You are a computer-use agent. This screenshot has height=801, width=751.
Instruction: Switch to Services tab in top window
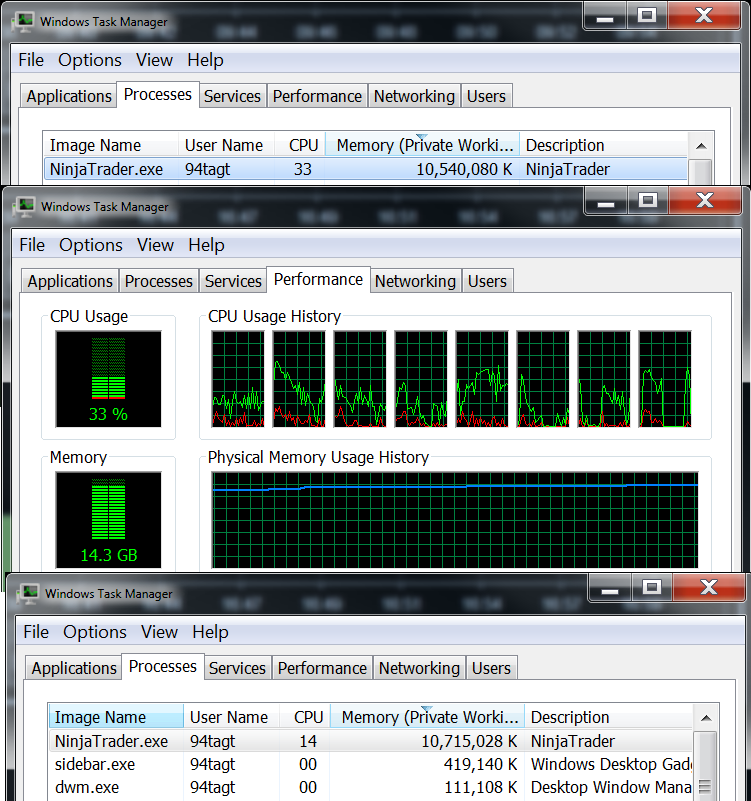point(232,96)
